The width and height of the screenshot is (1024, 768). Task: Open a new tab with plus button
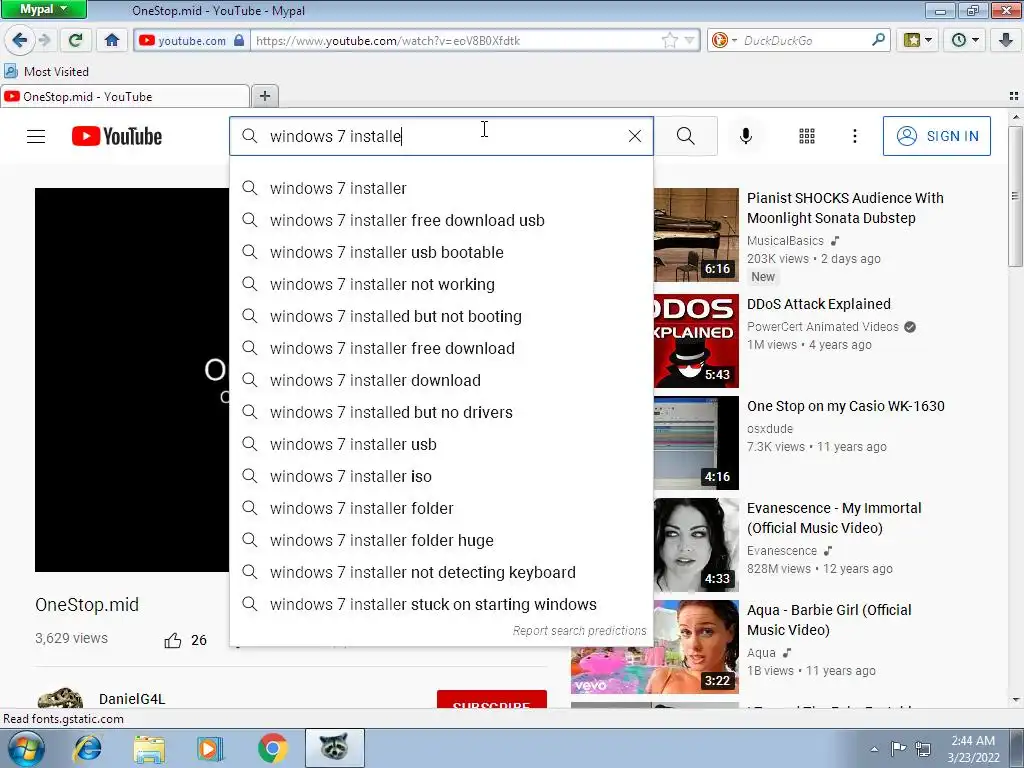click(x=264, y=97)
